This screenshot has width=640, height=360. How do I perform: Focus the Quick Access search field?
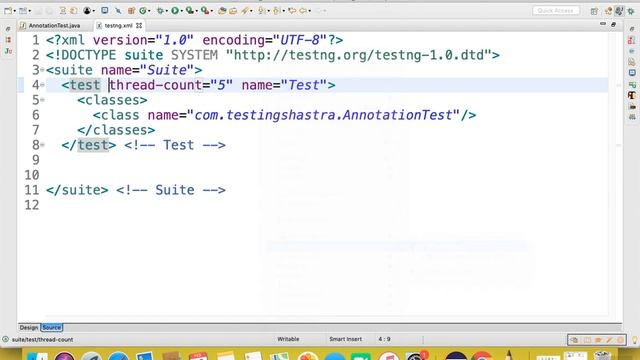pos(556,11)
